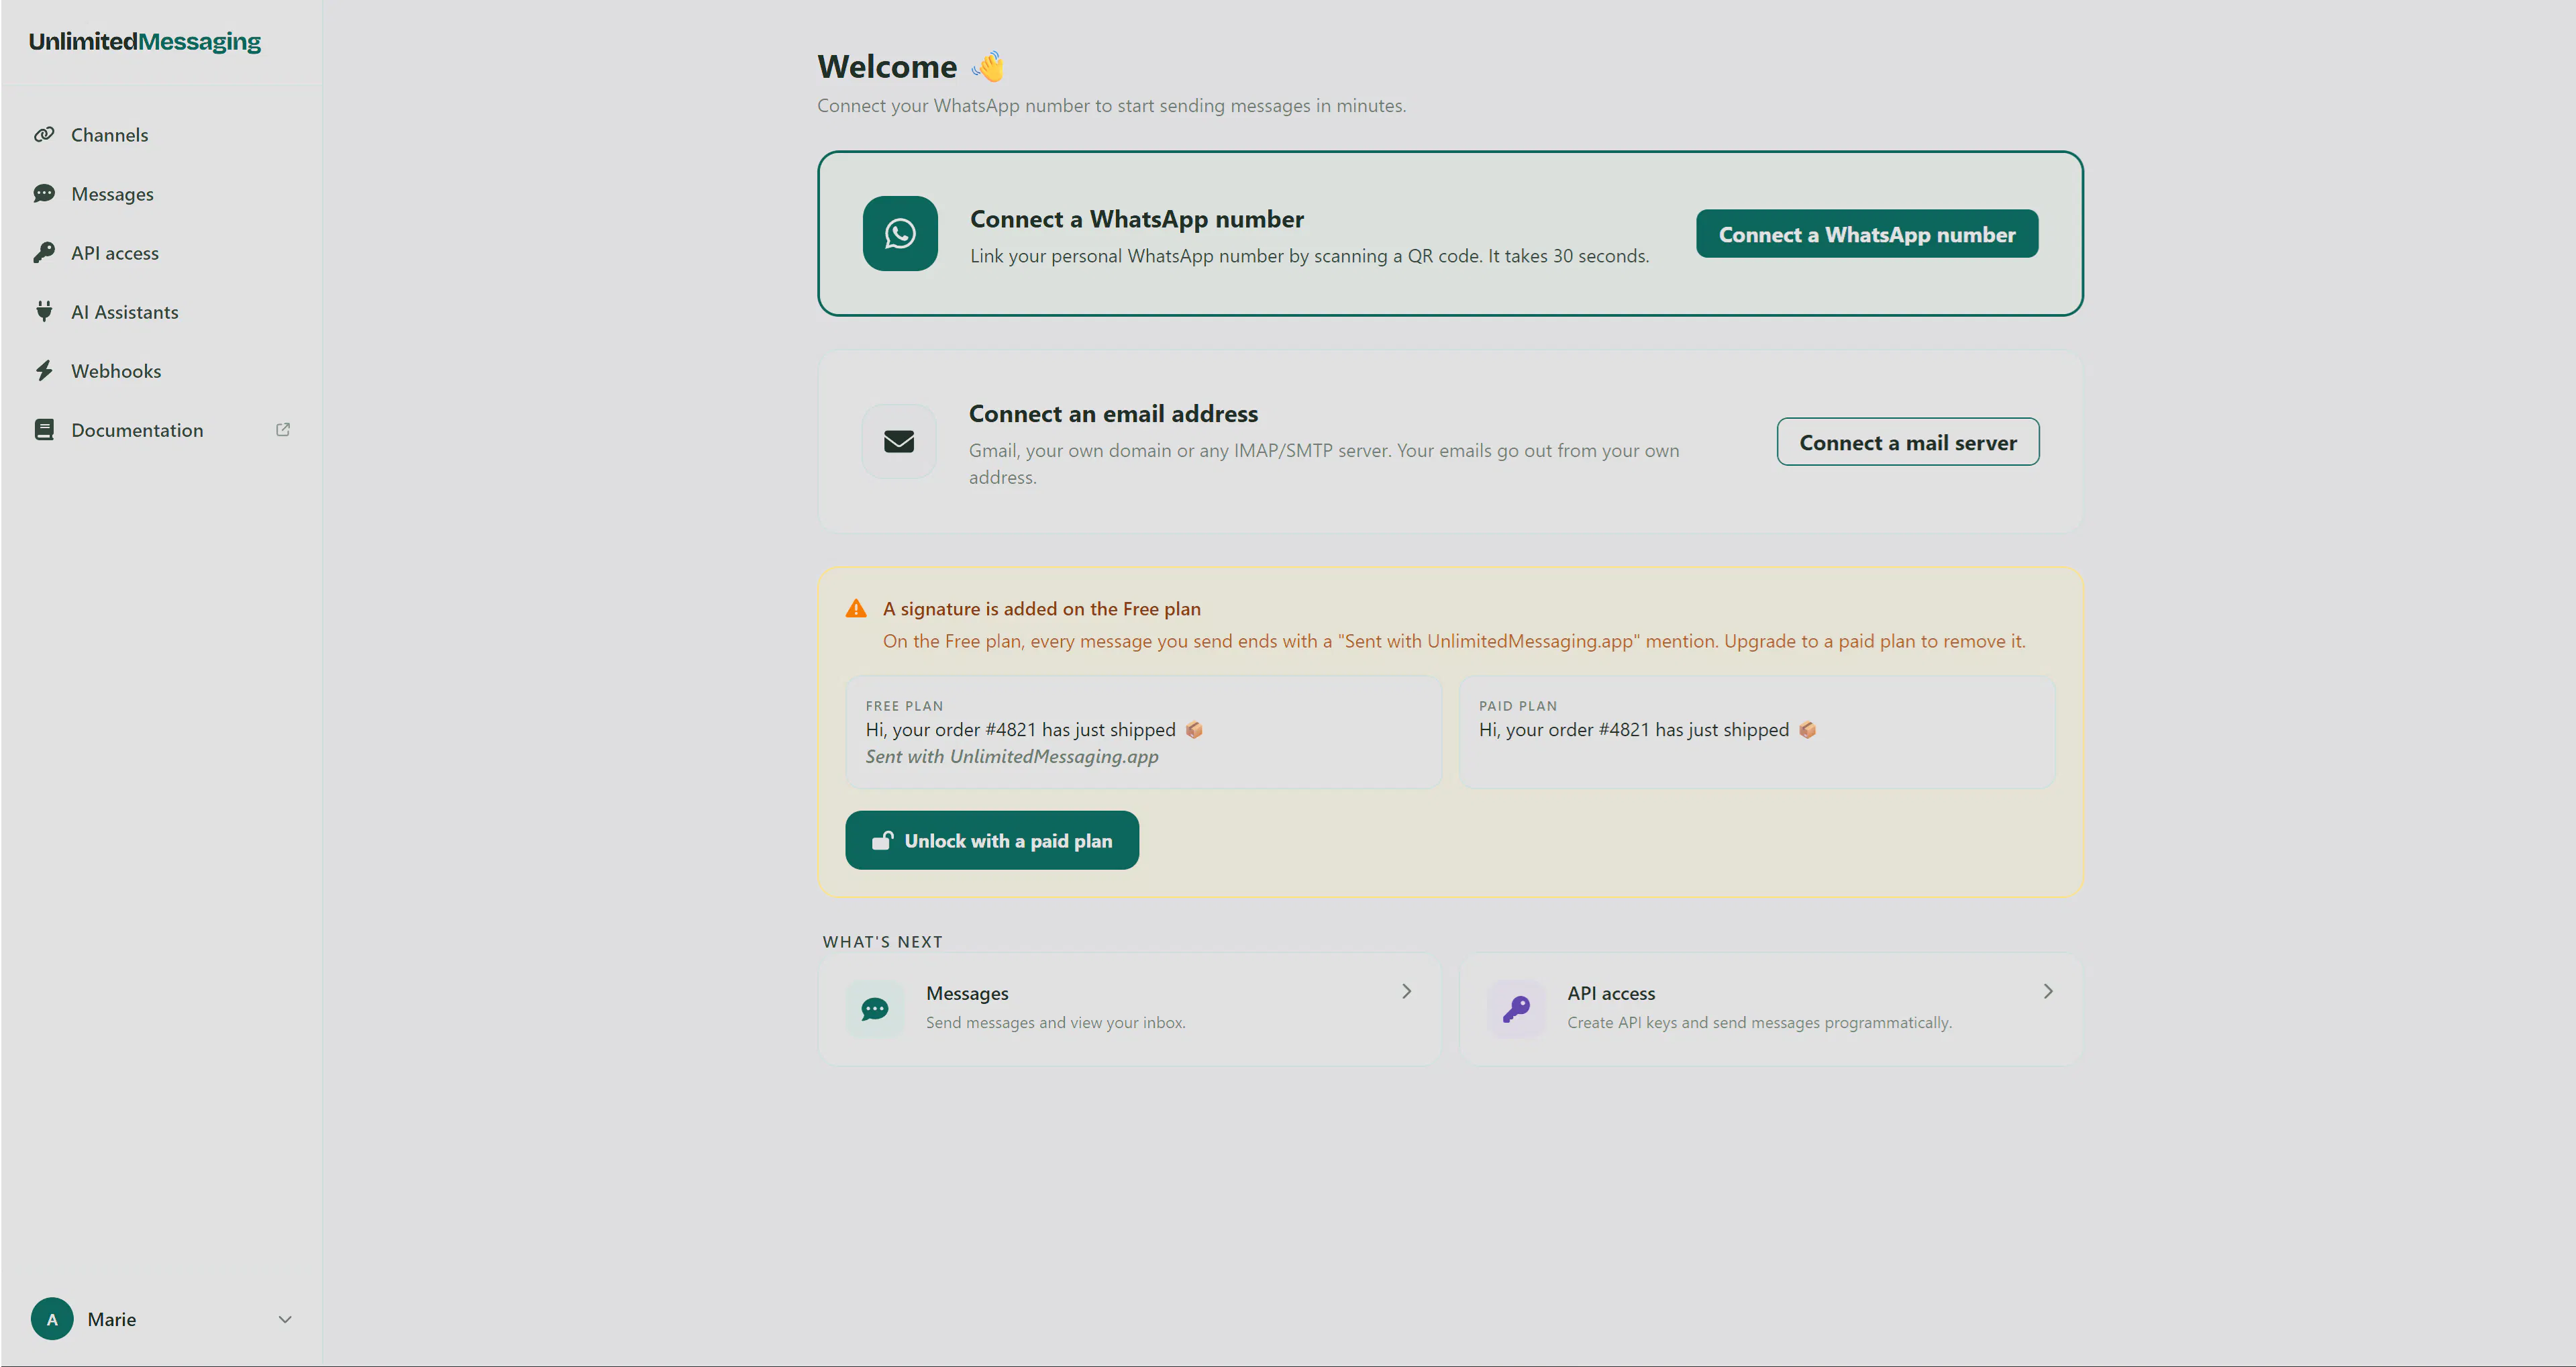Click the chevron arrow on Messages card
Screen dimensions: 2576x1367
tap(1406, 991)
